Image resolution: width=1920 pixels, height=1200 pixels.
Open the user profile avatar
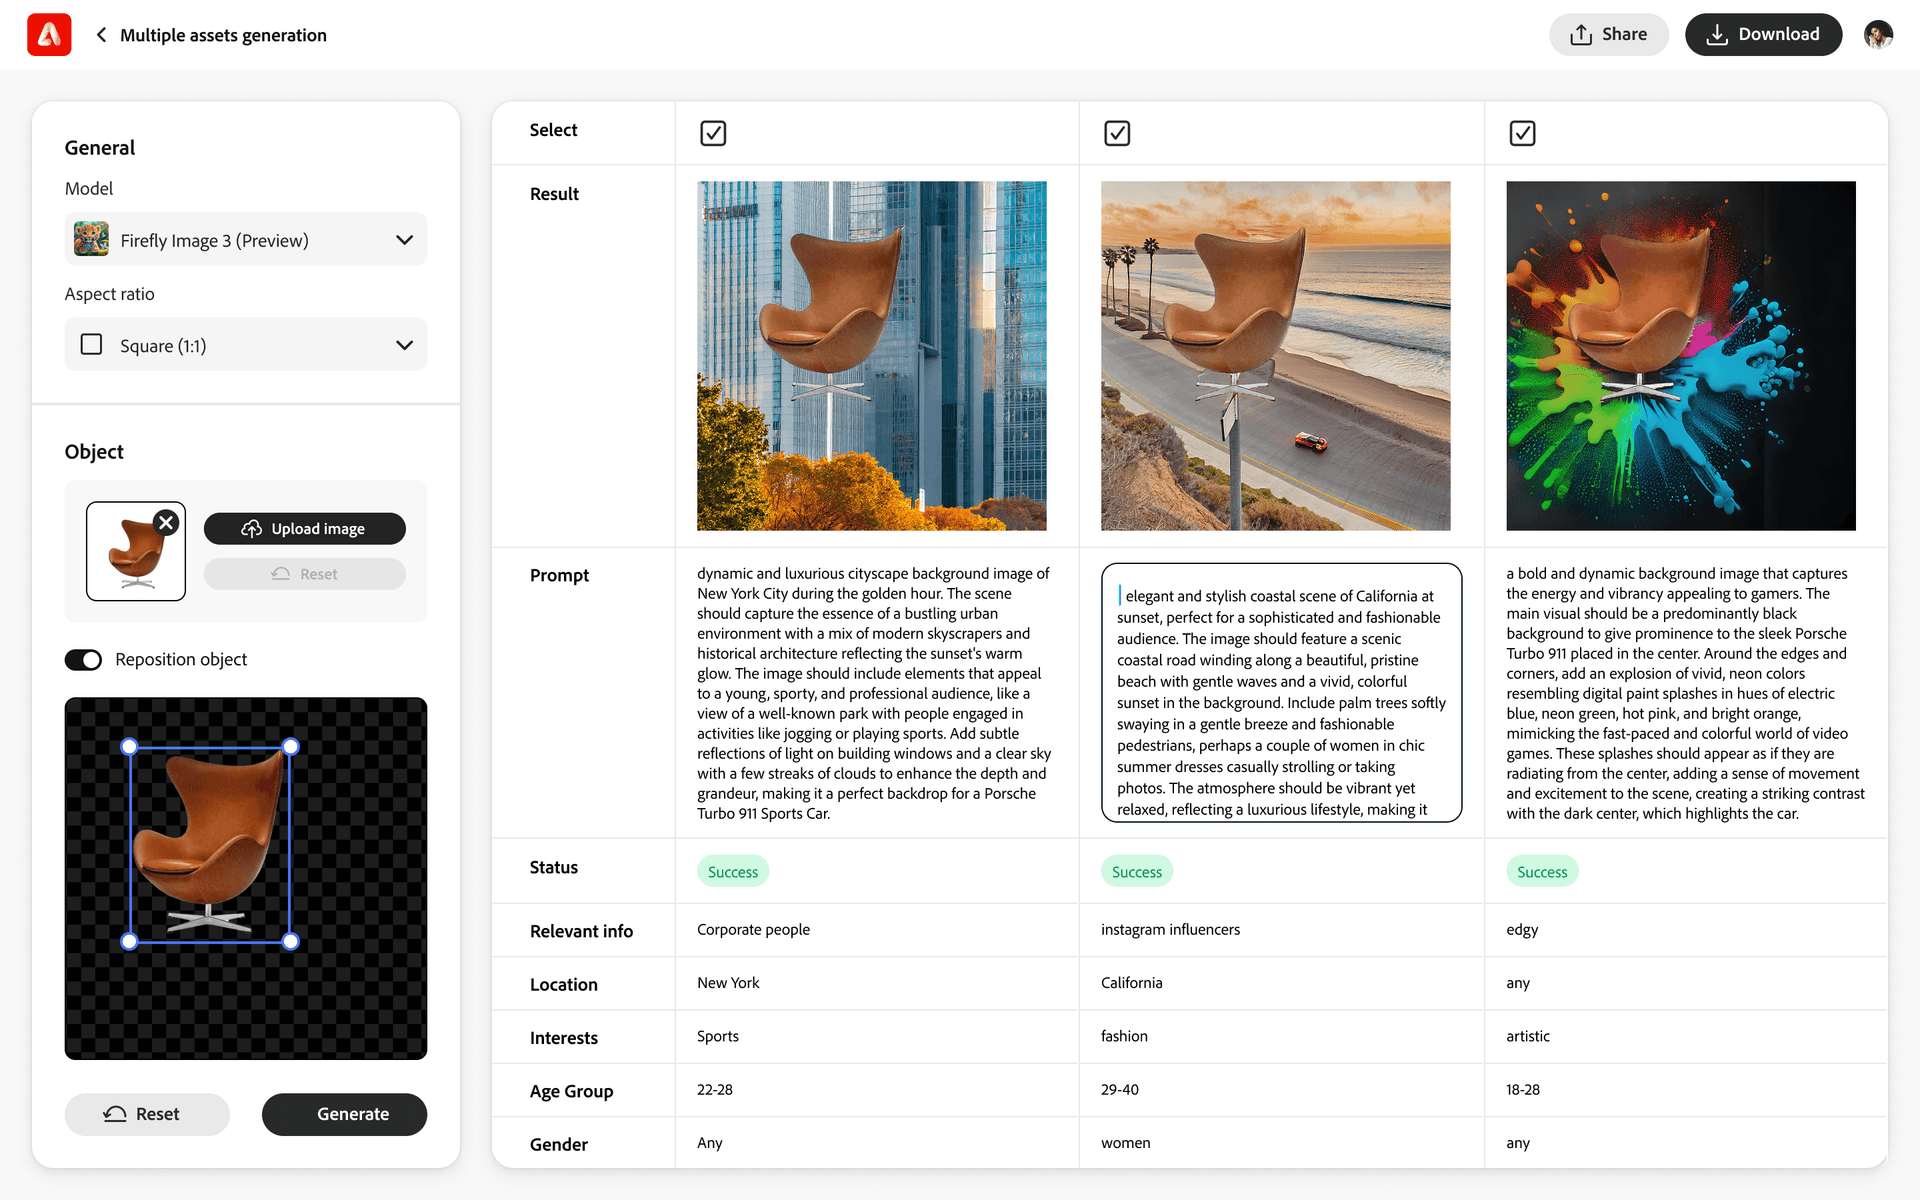coord(1878,35)
